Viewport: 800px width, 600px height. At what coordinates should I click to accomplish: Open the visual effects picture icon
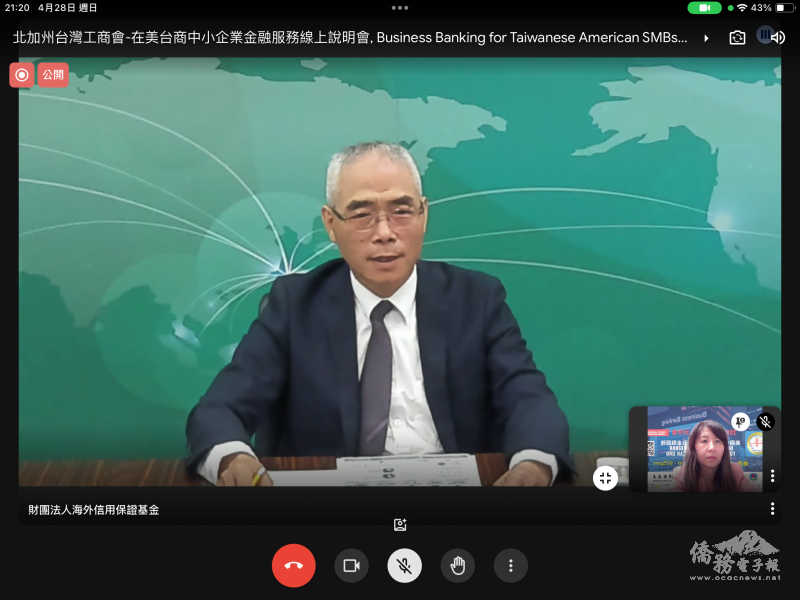400,523
